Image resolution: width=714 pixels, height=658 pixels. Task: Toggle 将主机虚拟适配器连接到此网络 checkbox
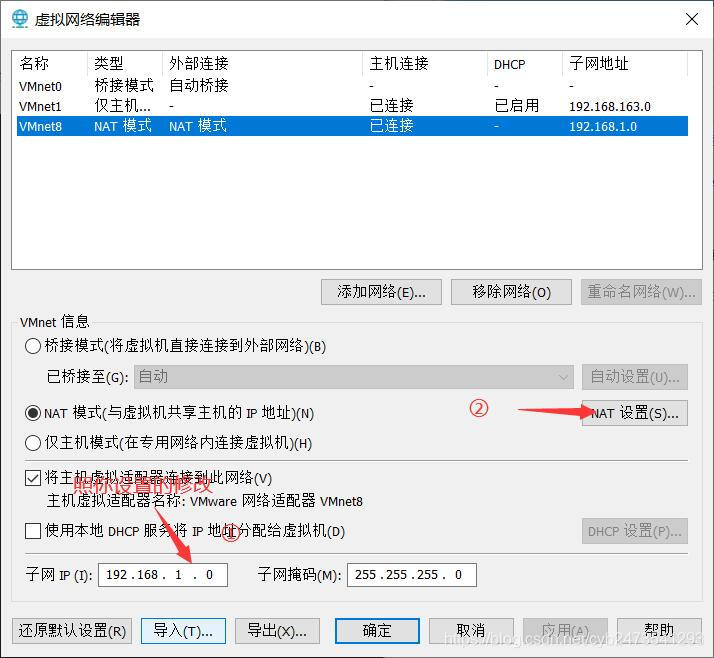(33, 478)
